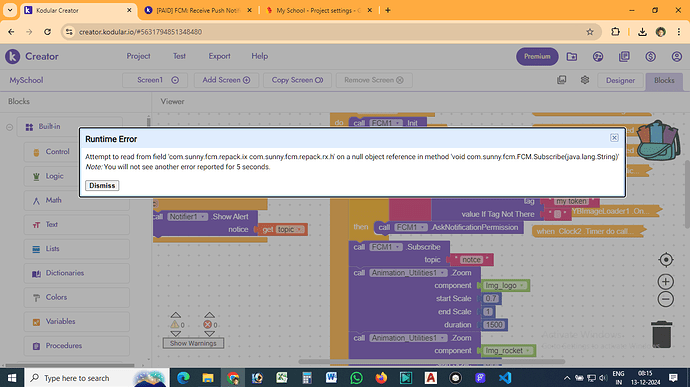Open the Export menu

click(x=219, y=56)
